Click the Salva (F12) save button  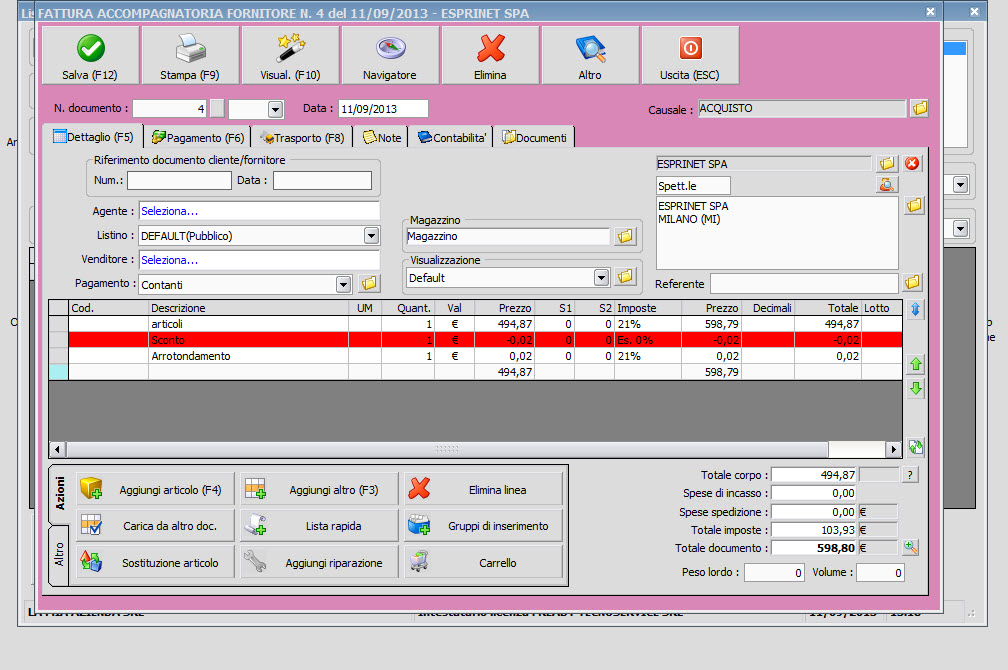coord(90,55)
